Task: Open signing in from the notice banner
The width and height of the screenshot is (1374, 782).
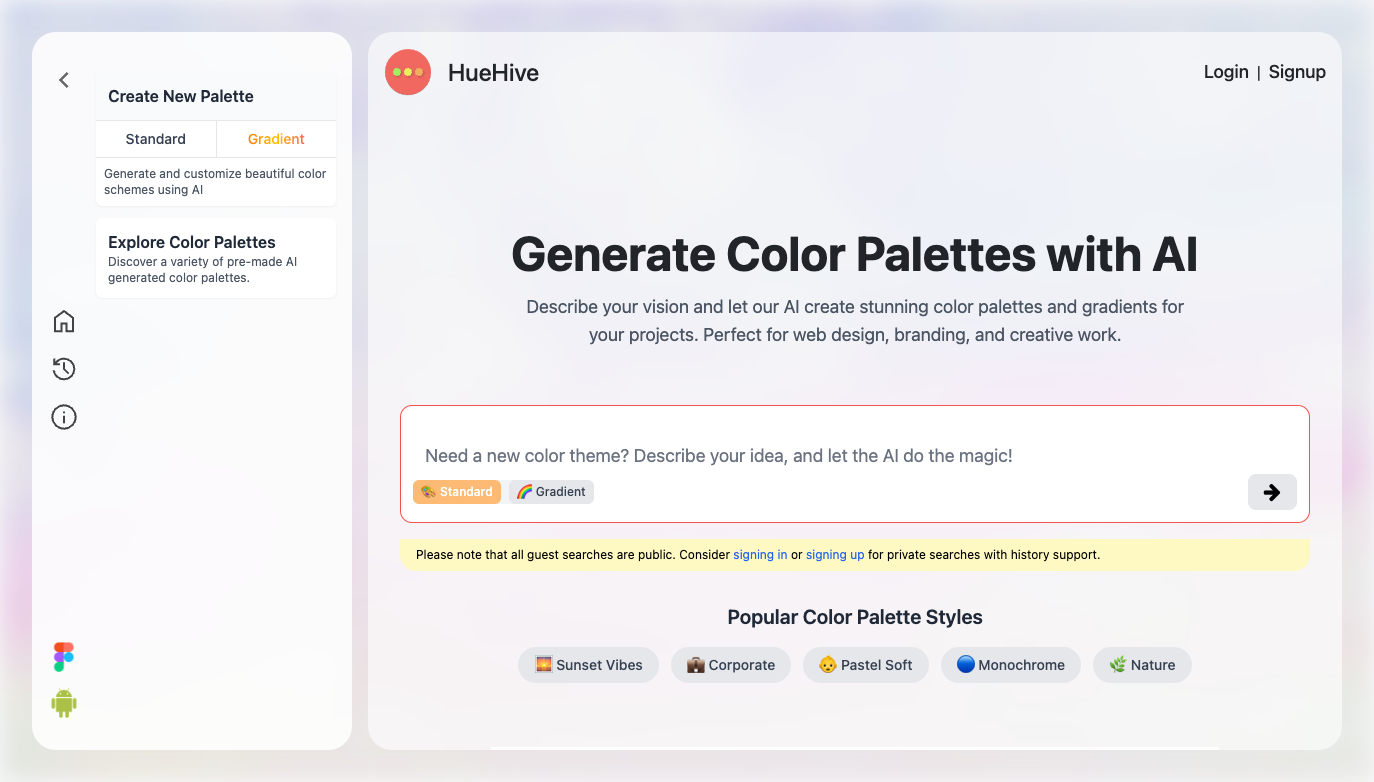Action: pos(760,554)
